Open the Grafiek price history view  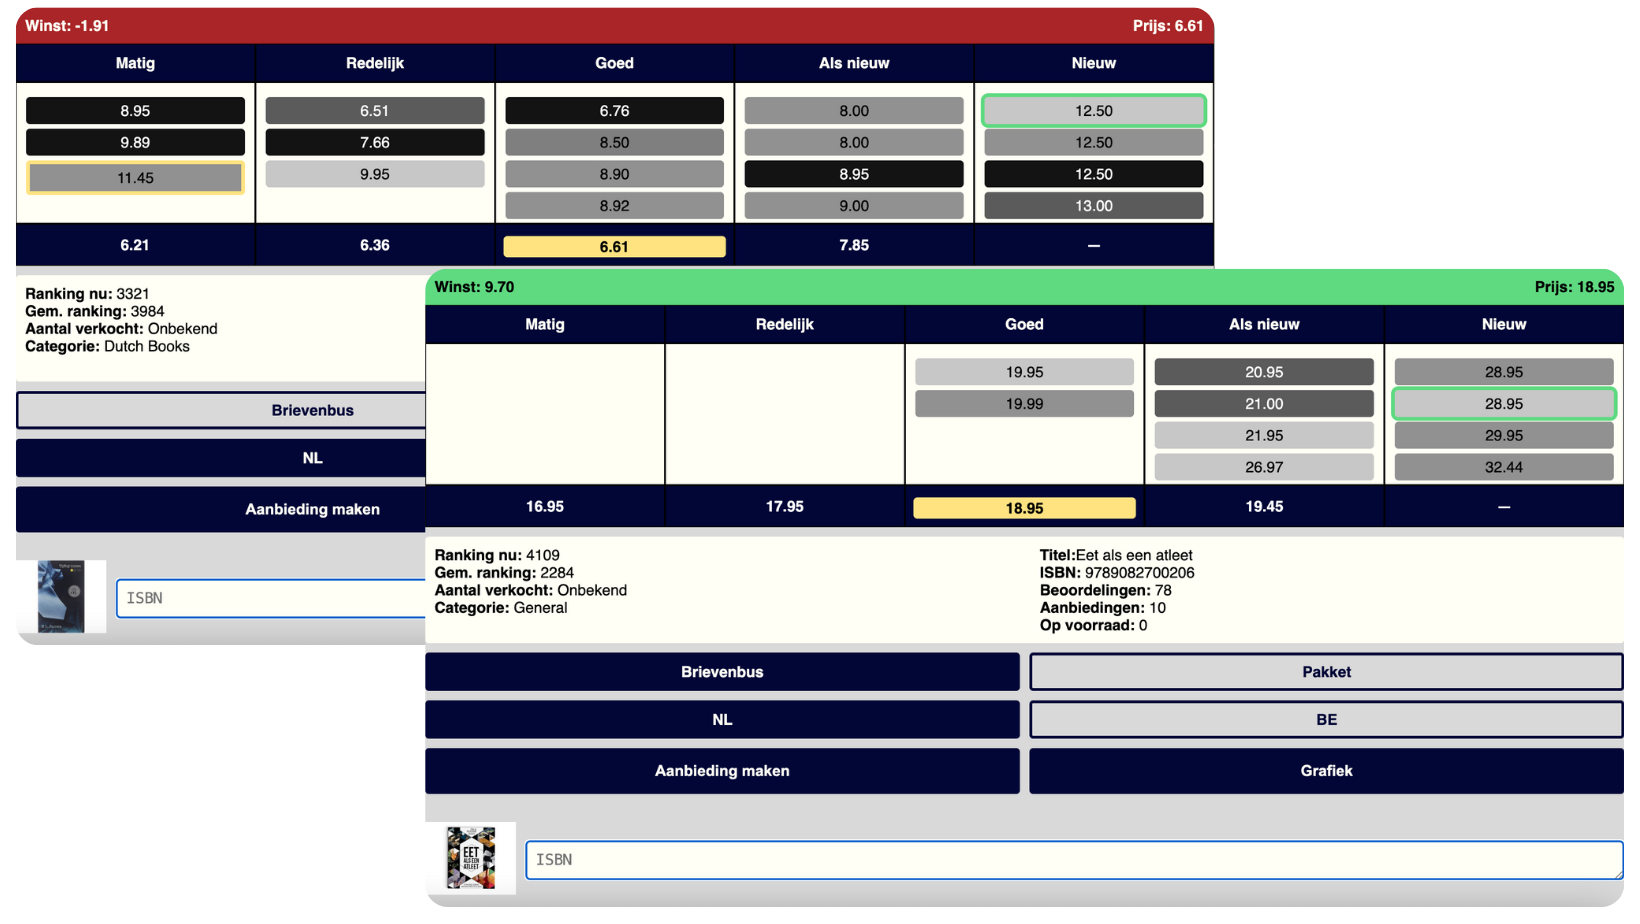tap(1325, 771)
